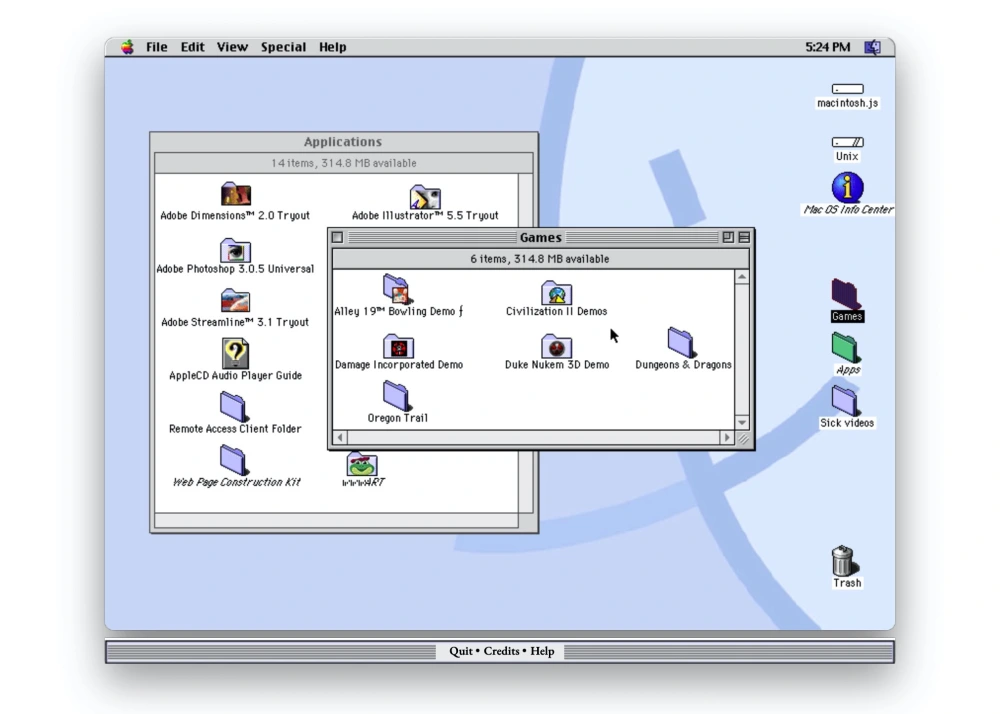Select the Damage Incorporated Demo folder
The height and width of the screenshot is (714, 1000).
(x=399, y=346)
